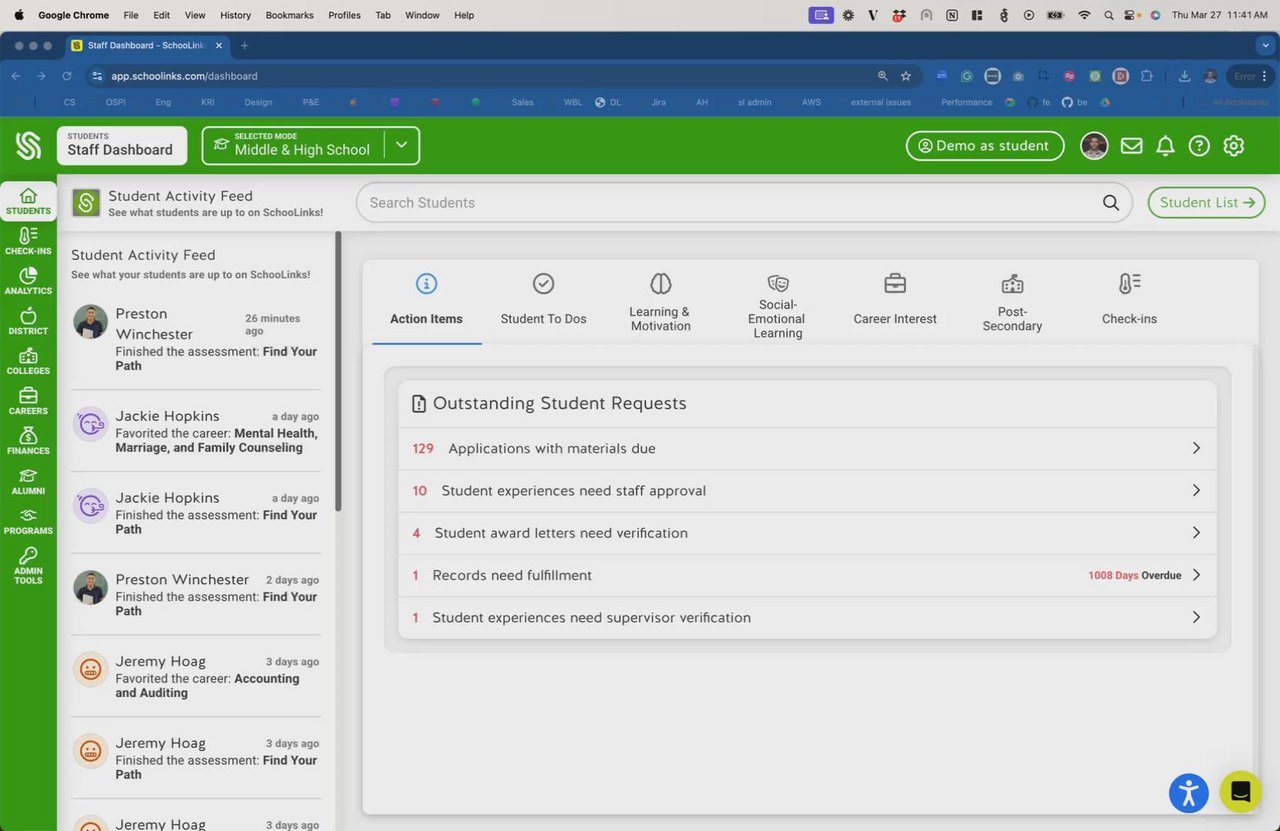
Task: Click Preston Winchester's avatar on the 26 minutes ago entry
Action: (x=90, y=322)
